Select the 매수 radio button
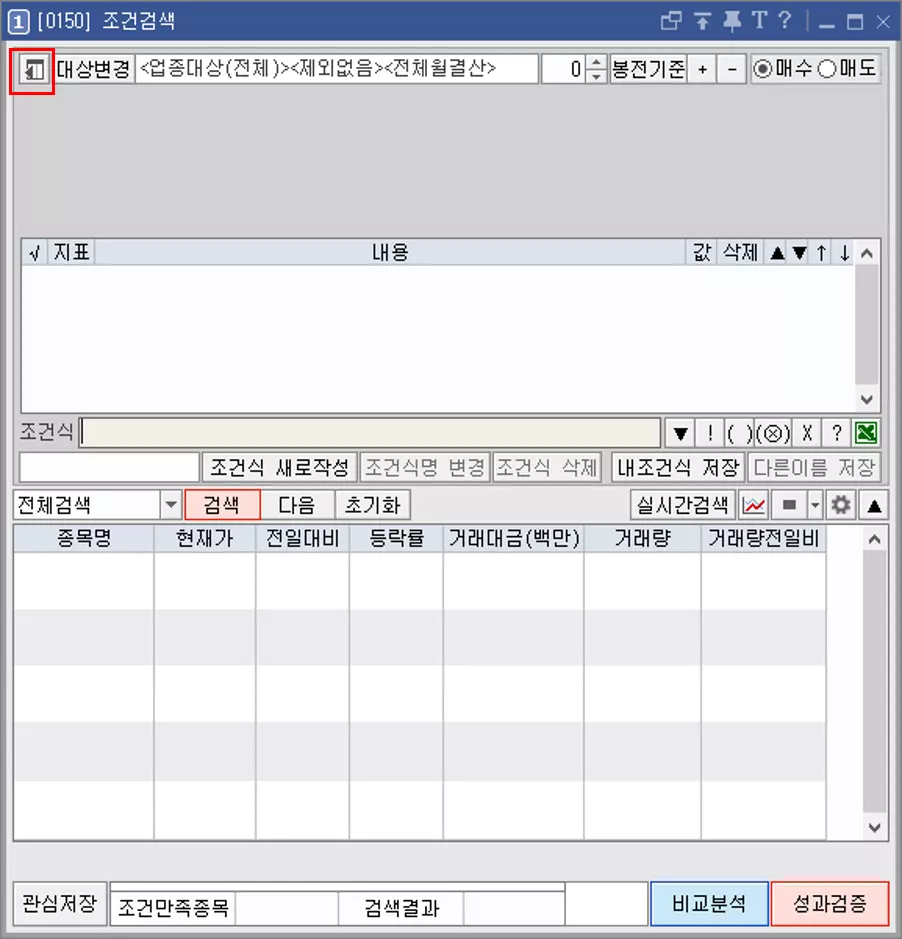Screen dimensions: 902x939 762,69
